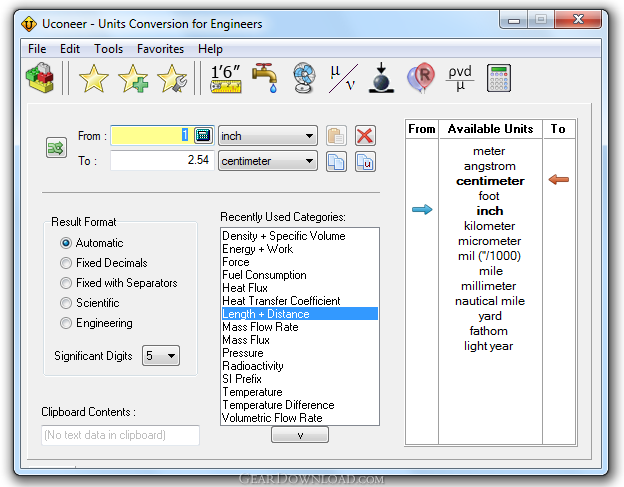The height and width of the screenshot is (487, 624).
Task: Select Force category
Action: [x=300, y=262]
